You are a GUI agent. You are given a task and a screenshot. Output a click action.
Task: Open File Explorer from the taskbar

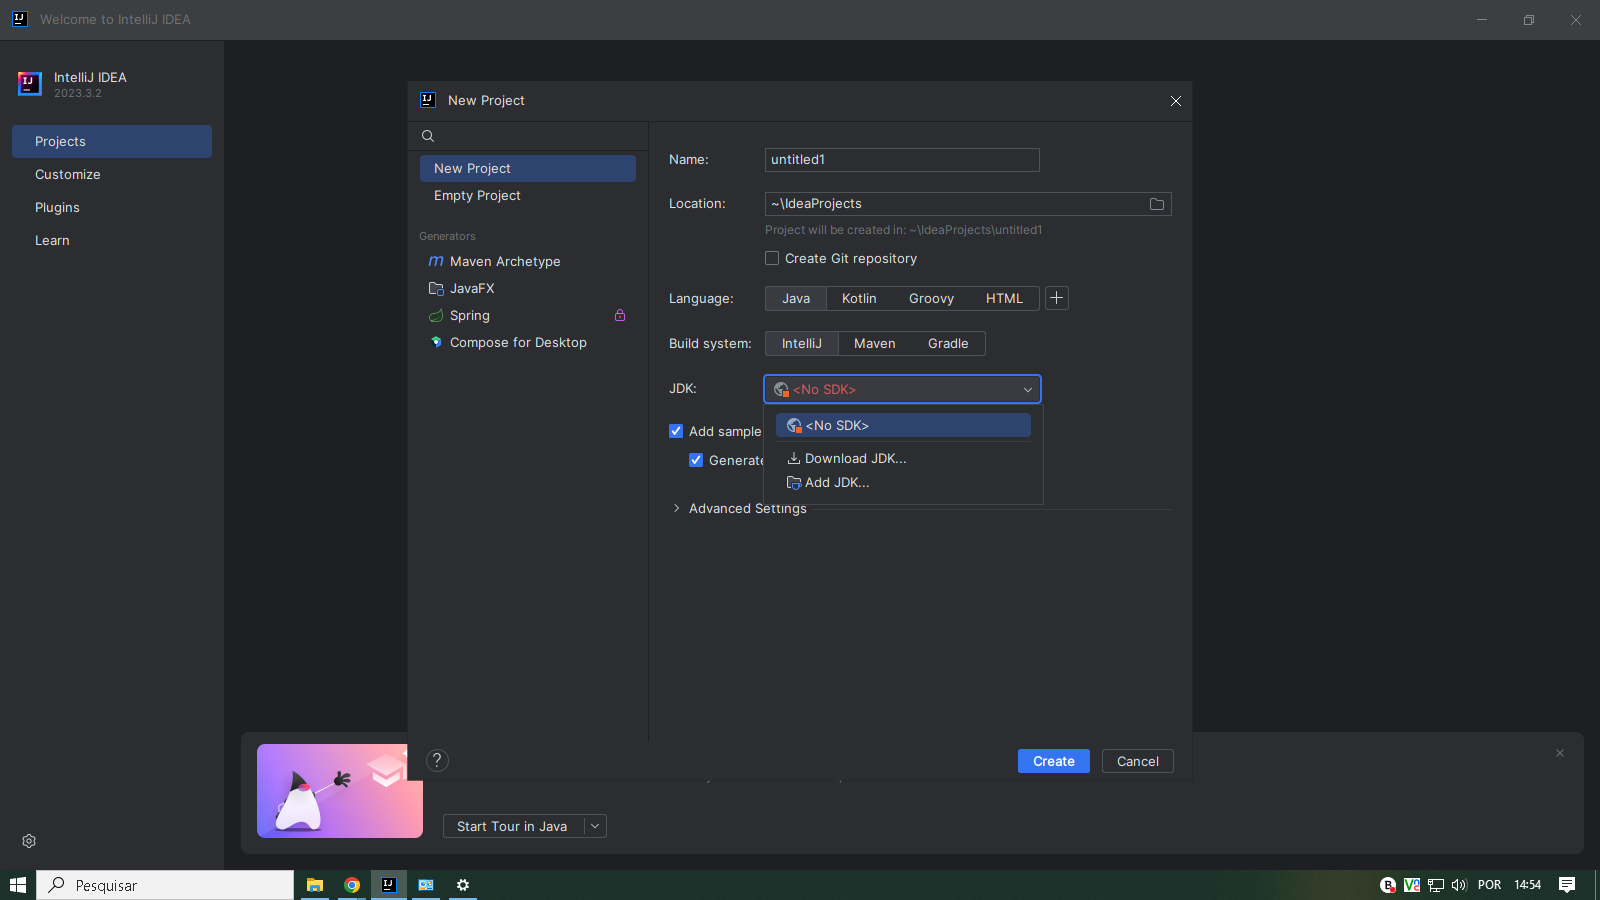[x=315, y=885]
